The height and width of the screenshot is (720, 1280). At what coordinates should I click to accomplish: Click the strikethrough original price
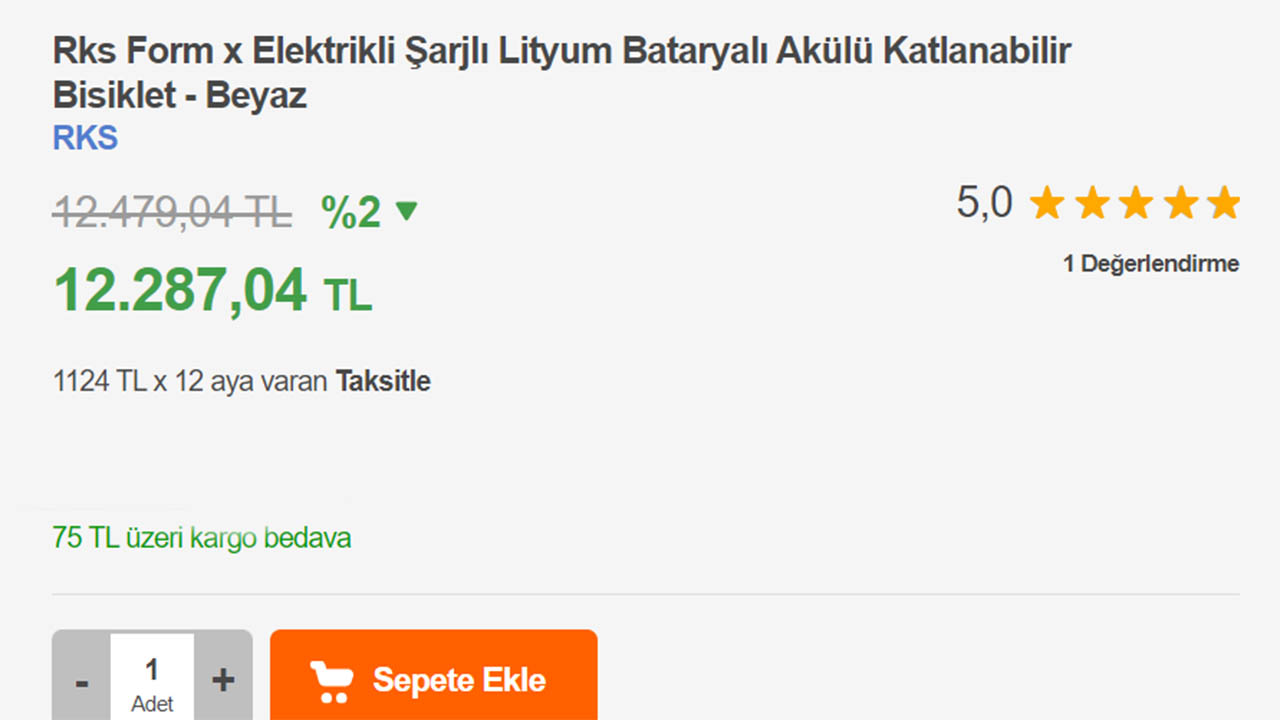pyautogui.click(x=171, y=210)
